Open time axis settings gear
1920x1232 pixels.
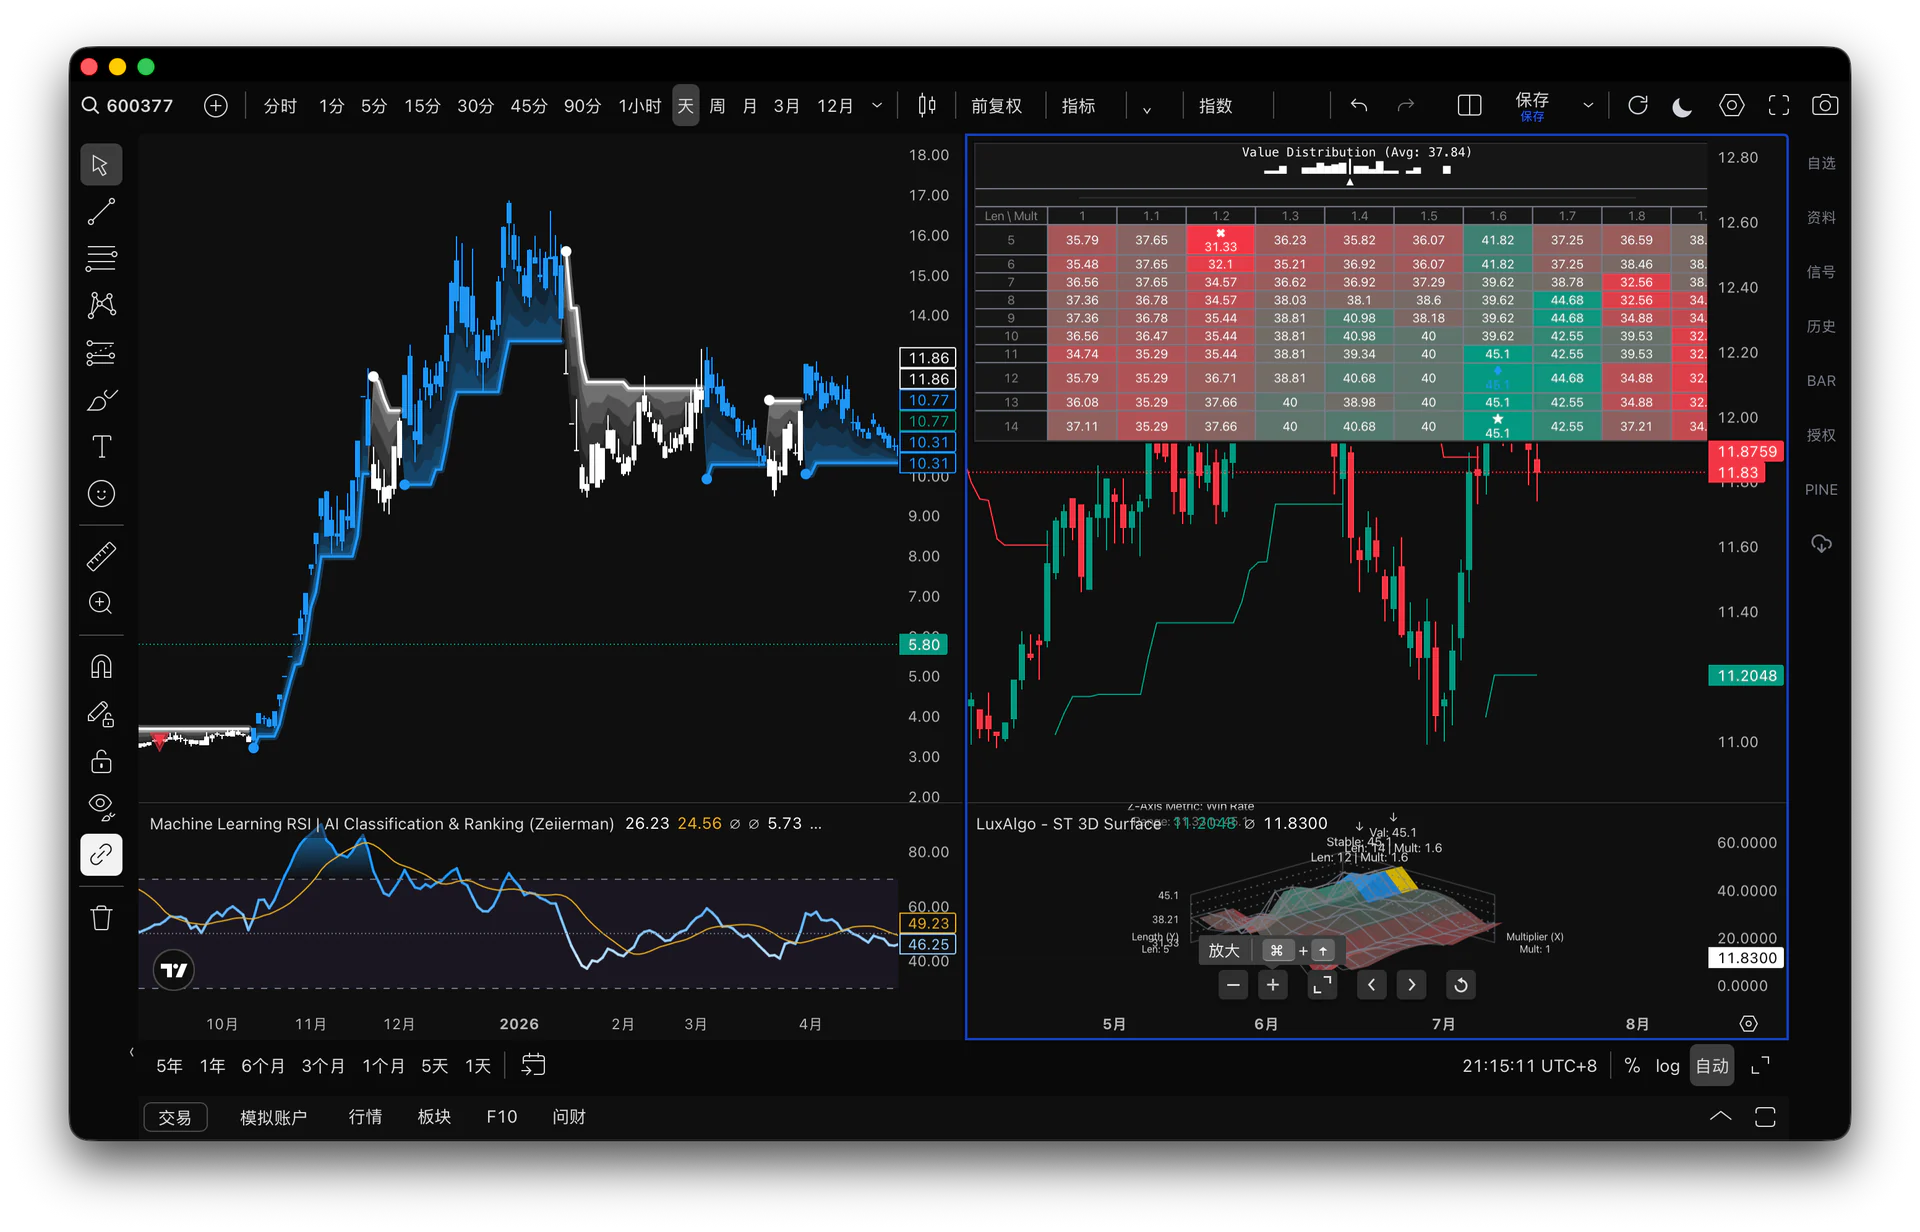[x=1748, y=1024]
